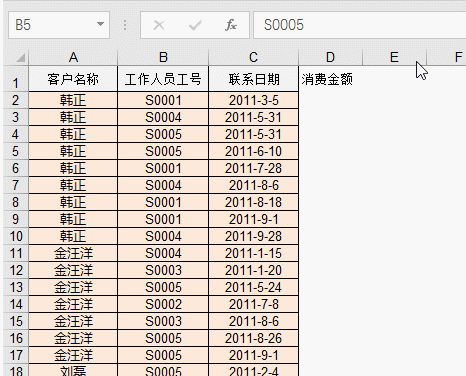Image resolution: width=466 pixels, height=376 pixels.
Task: Click the confirm checkmark icon in formula bar
Action: [x=195, y=25]
